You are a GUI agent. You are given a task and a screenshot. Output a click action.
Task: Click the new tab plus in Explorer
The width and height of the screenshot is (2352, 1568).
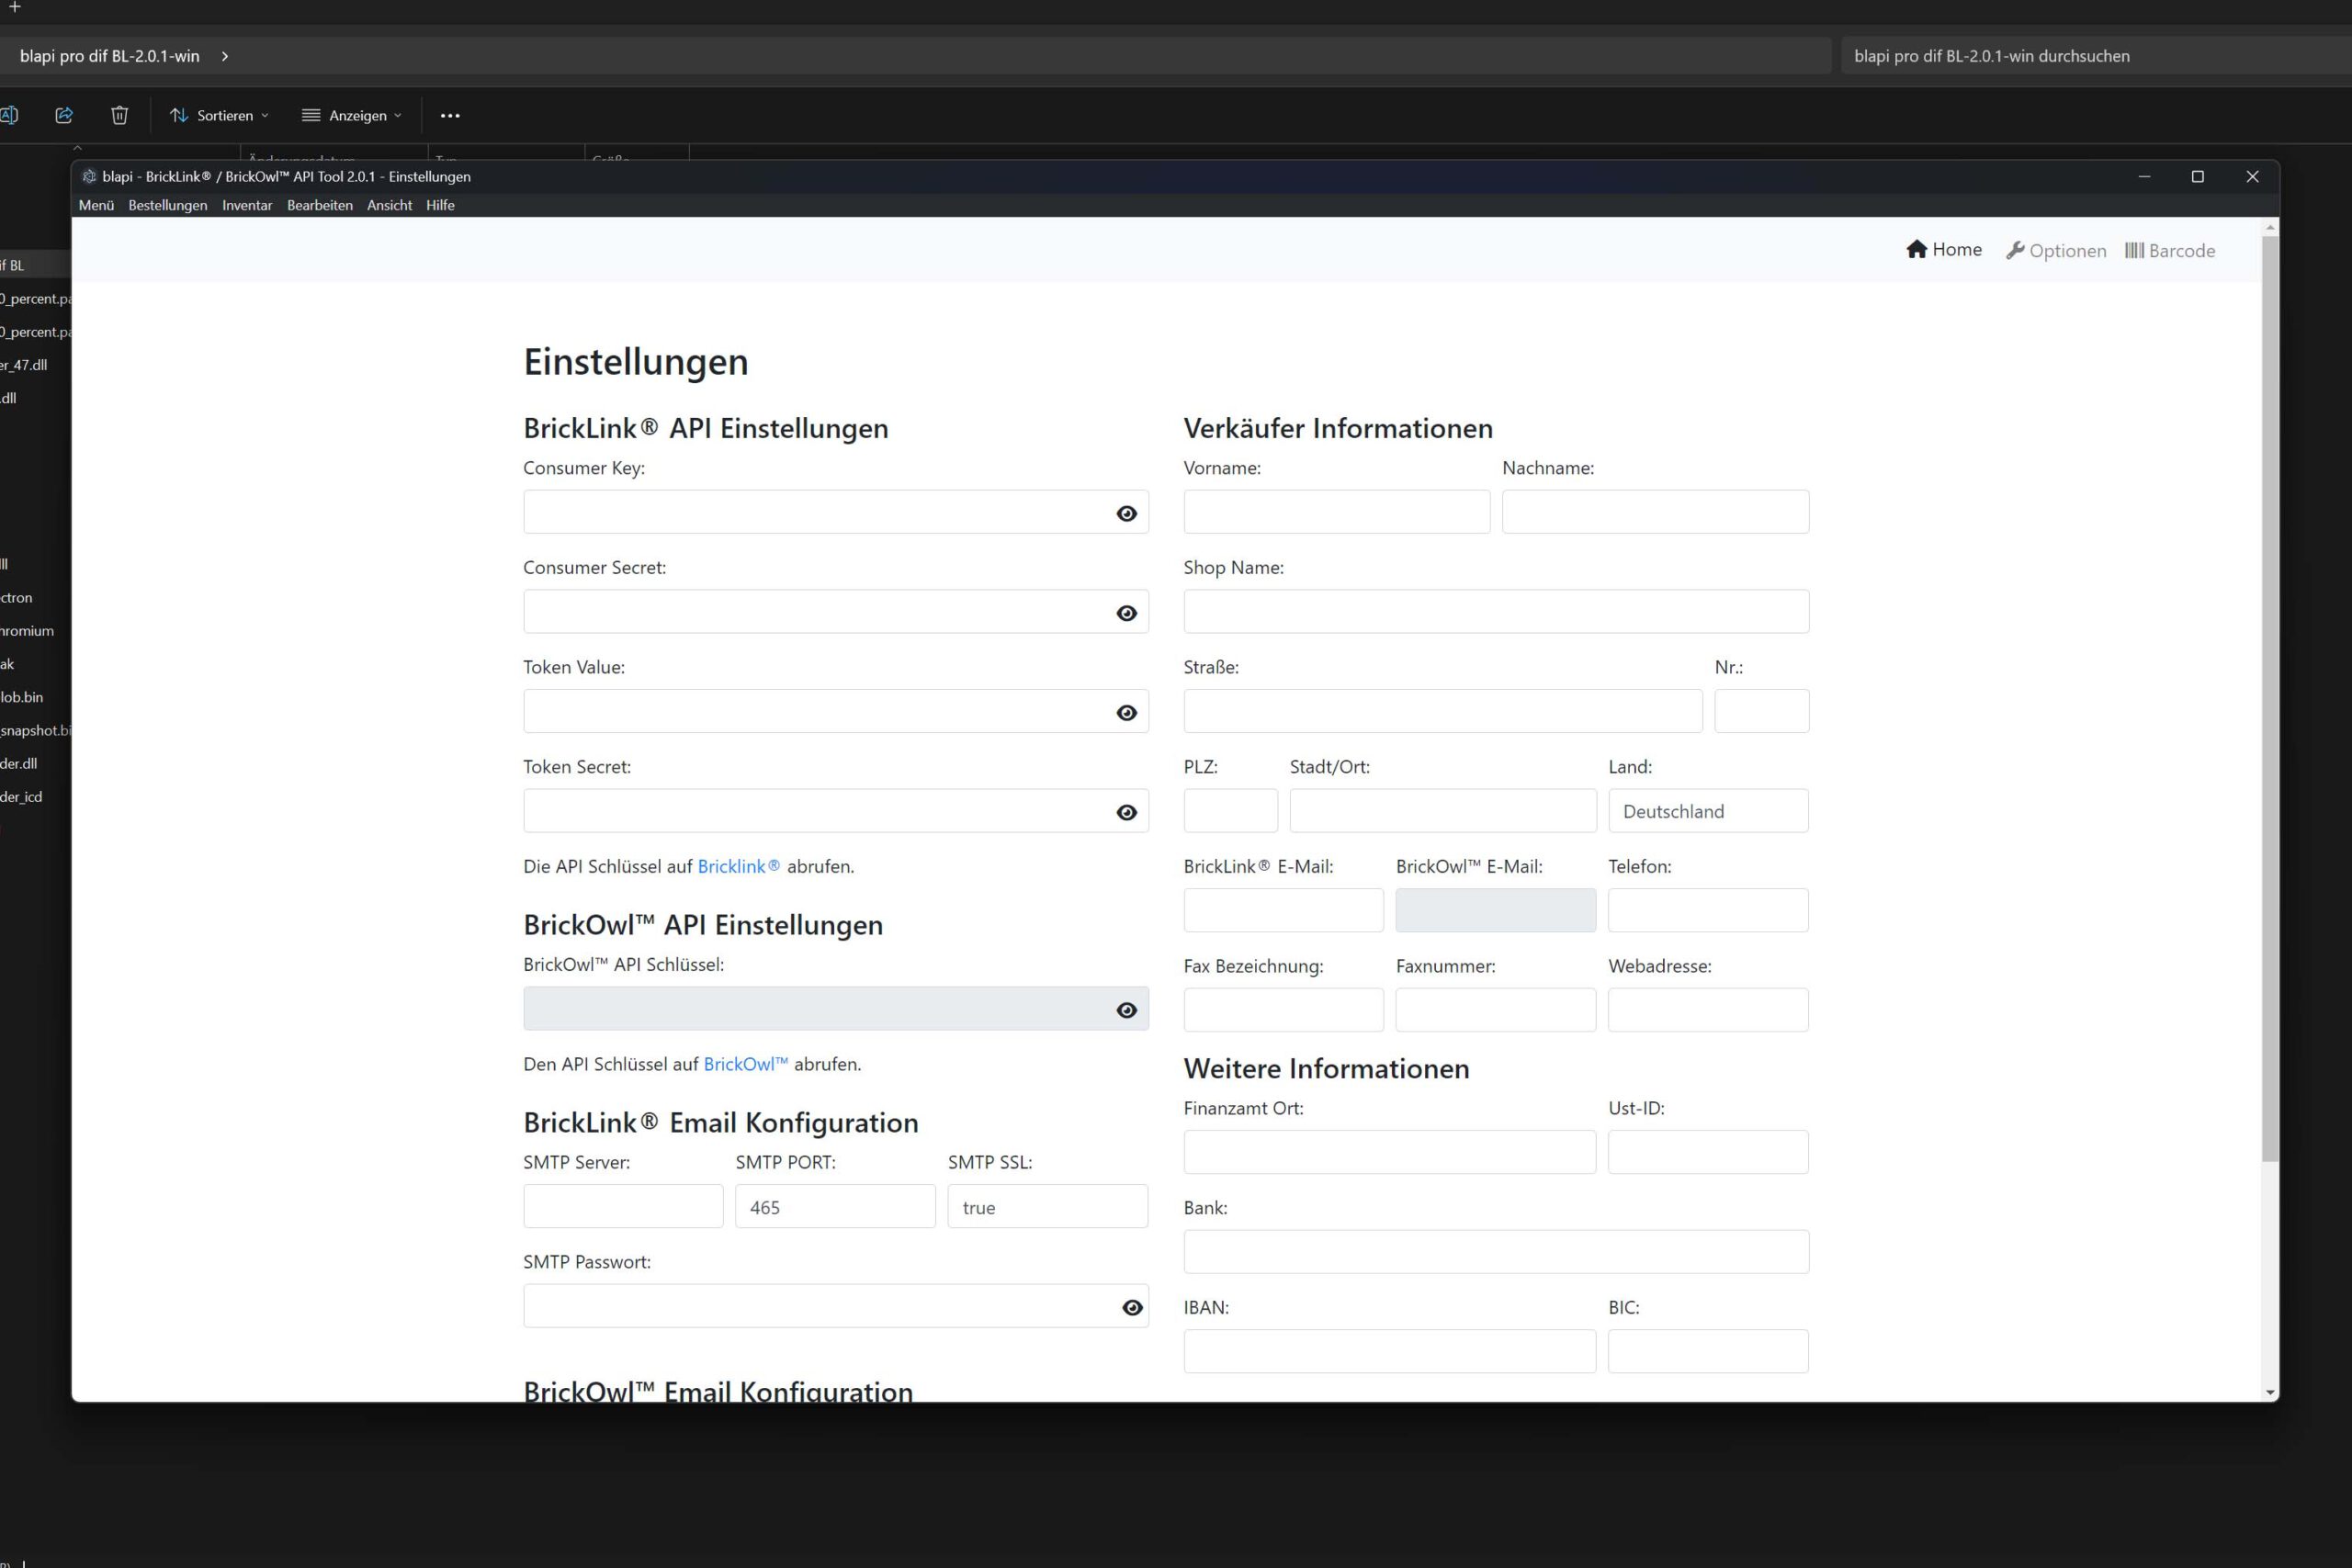[x=14, y=7]
